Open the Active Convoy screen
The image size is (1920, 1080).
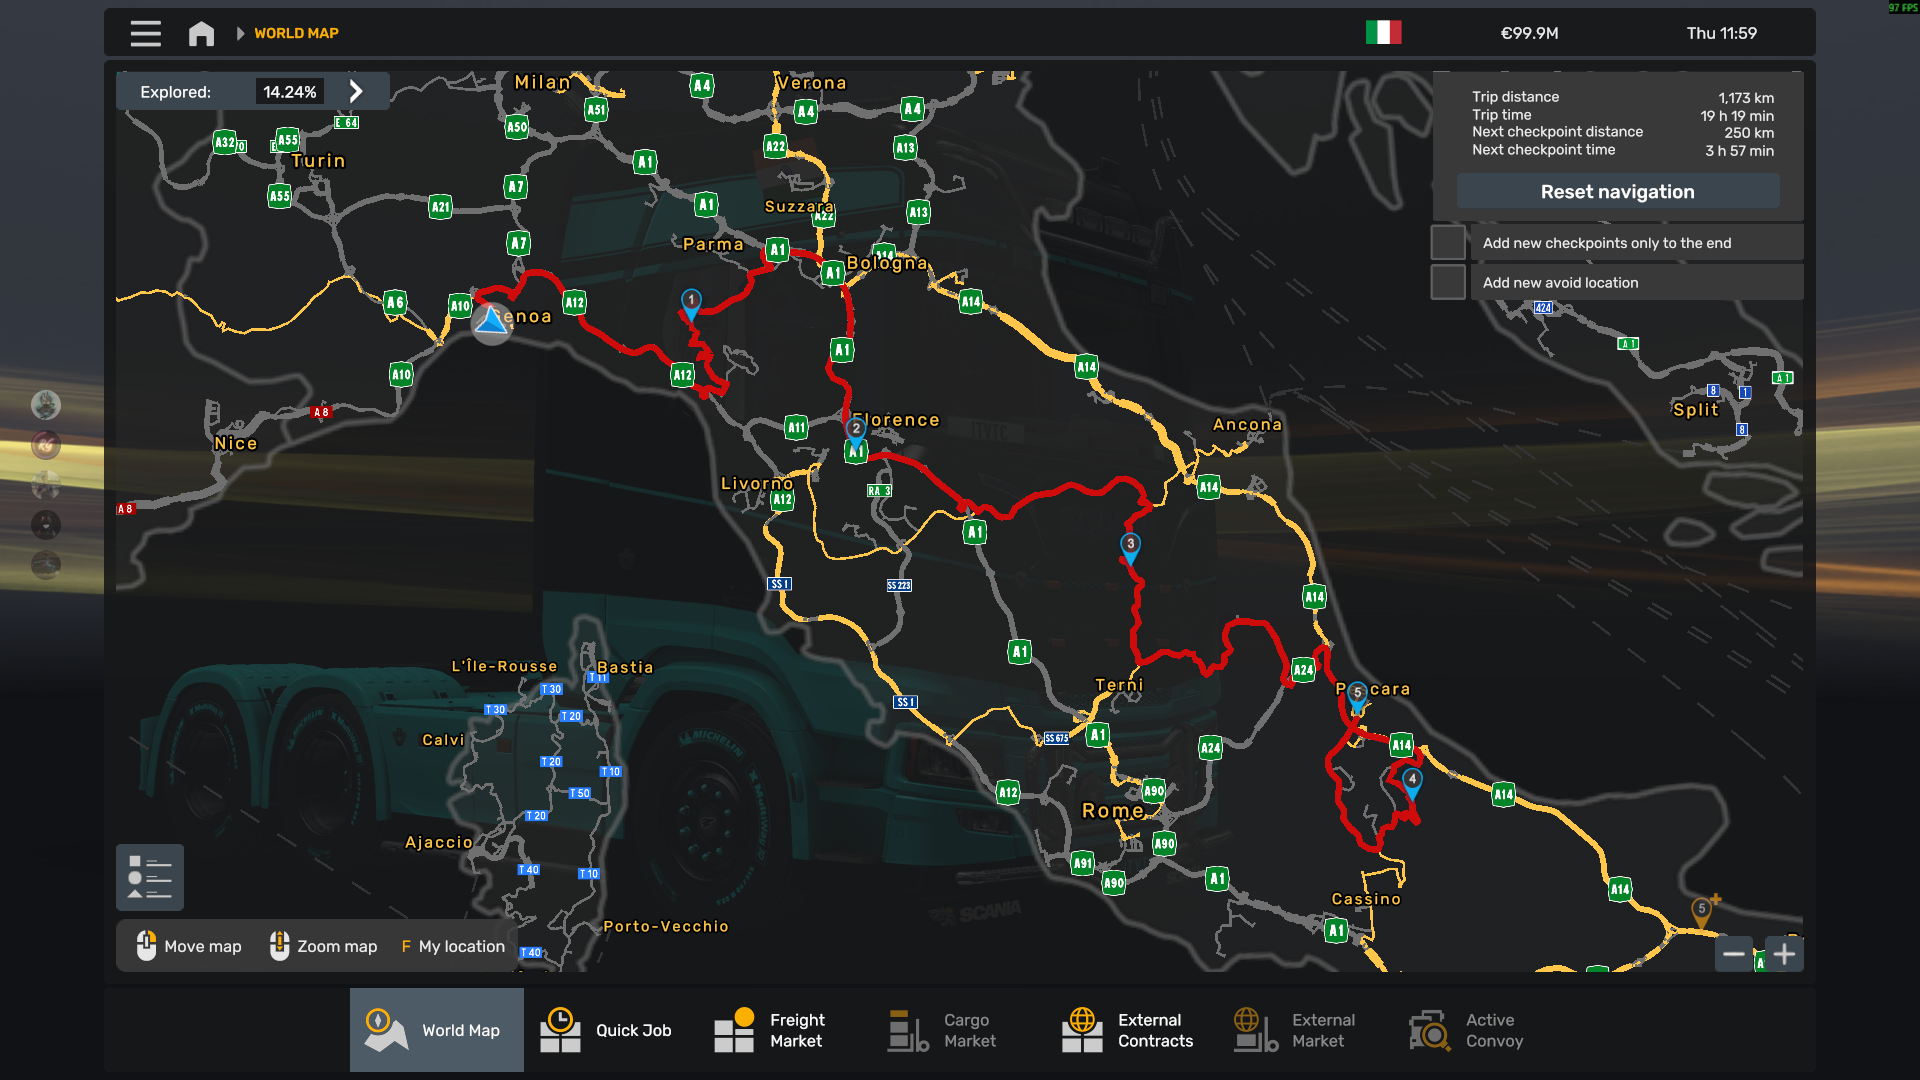1430,1030
